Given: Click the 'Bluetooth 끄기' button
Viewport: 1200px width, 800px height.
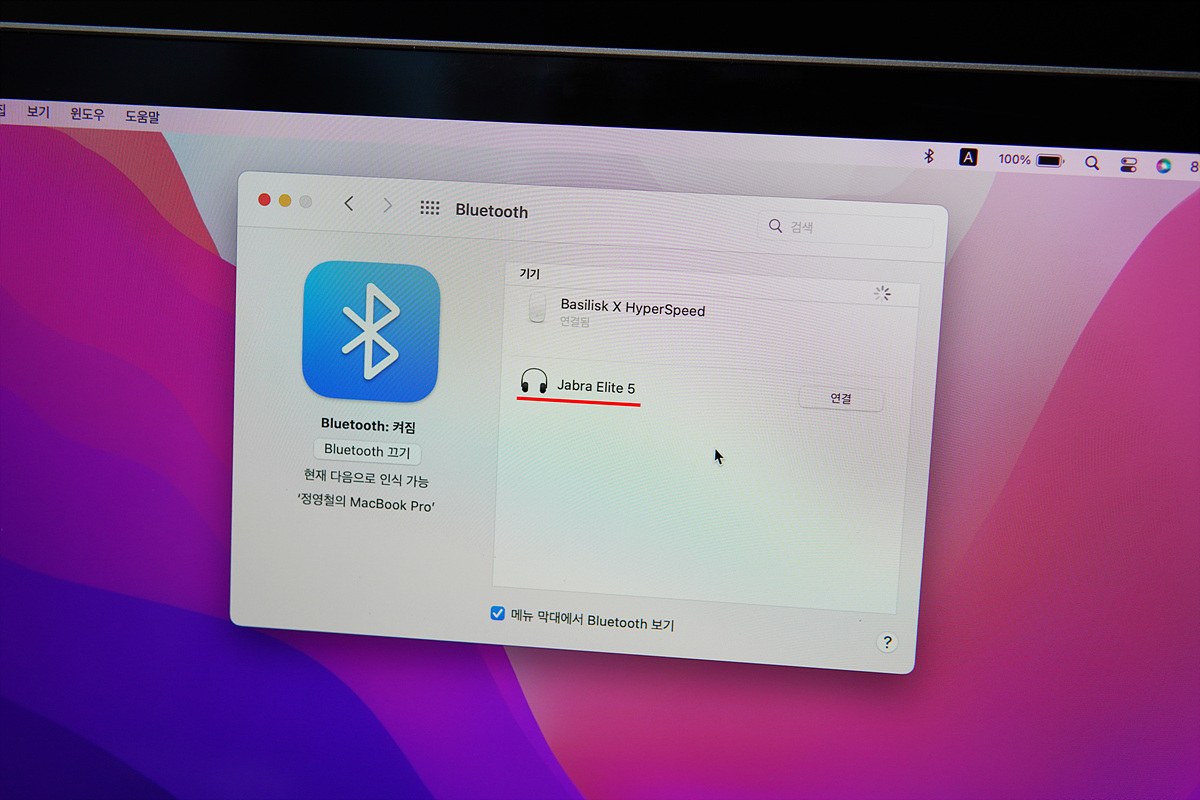Looking at the screenshot, I should click(x=367, y=451).
